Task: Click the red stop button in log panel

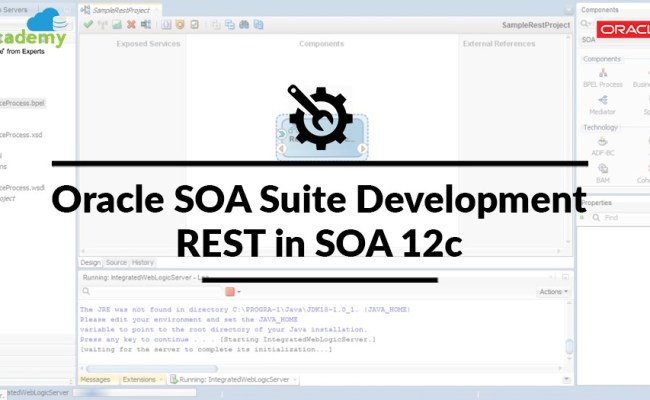Action: tap(230, 291)
